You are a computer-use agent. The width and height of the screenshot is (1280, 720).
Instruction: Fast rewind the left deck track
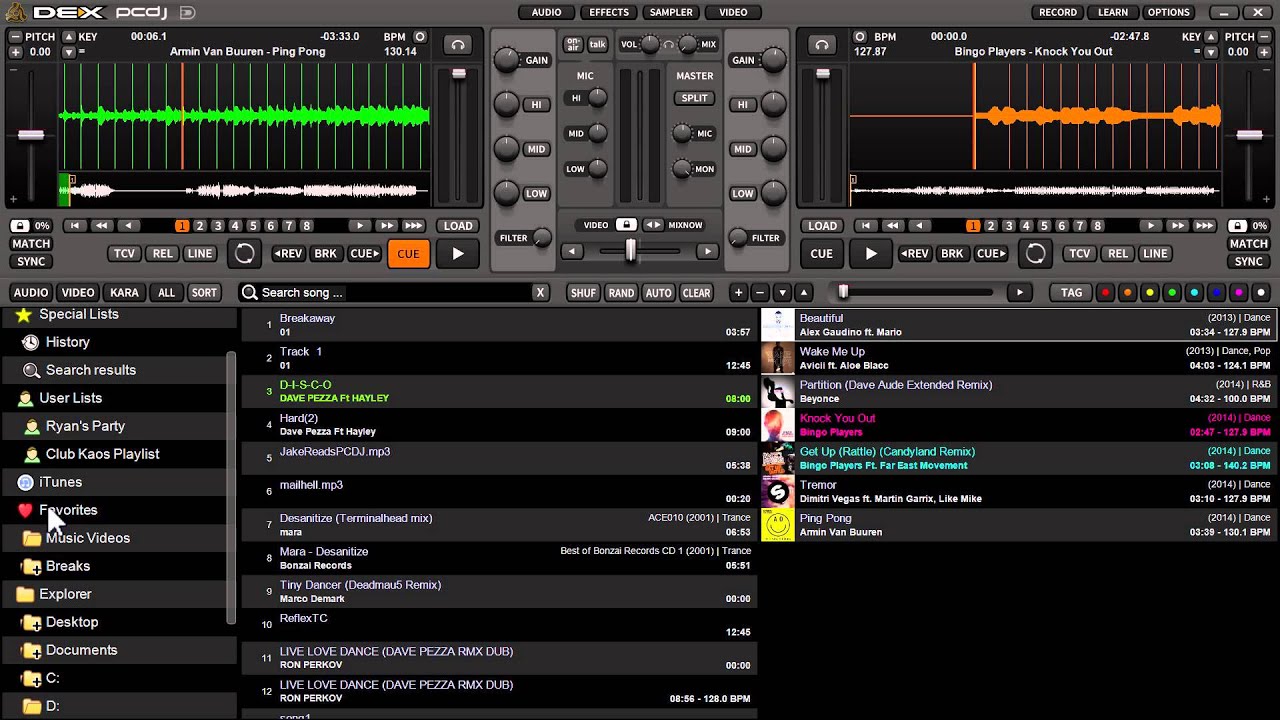(101, 226)
